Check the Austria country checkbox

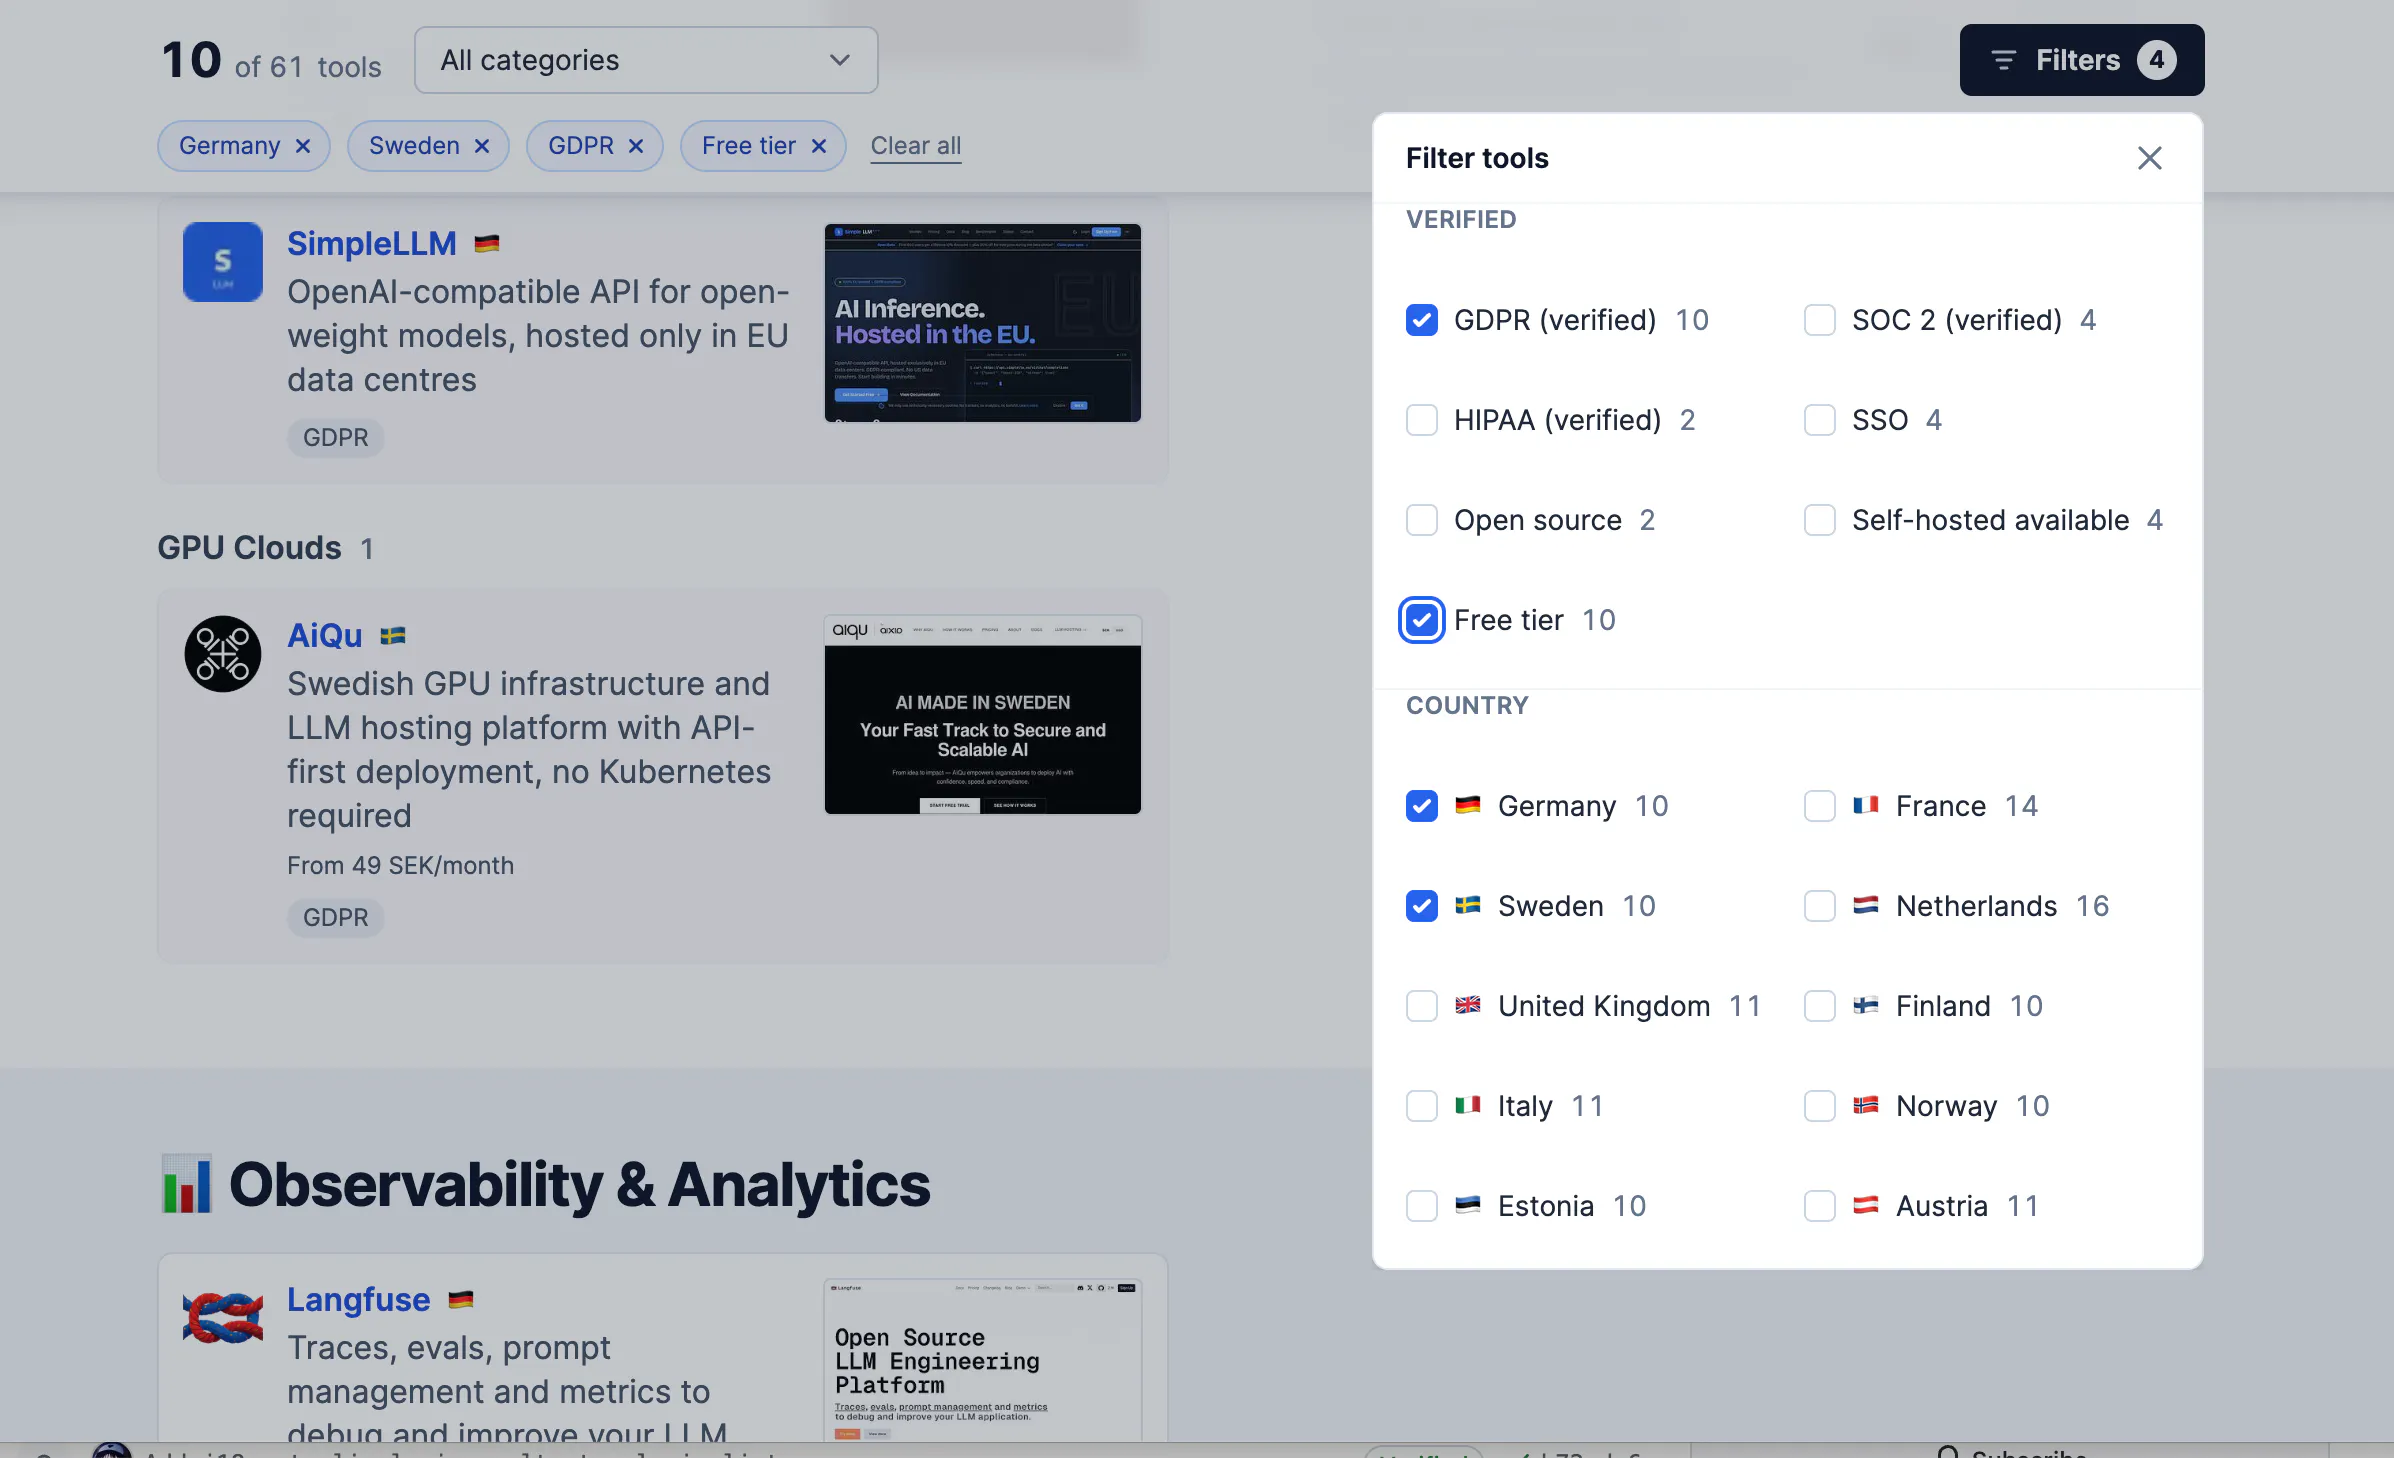(x=1820, y=1206)
